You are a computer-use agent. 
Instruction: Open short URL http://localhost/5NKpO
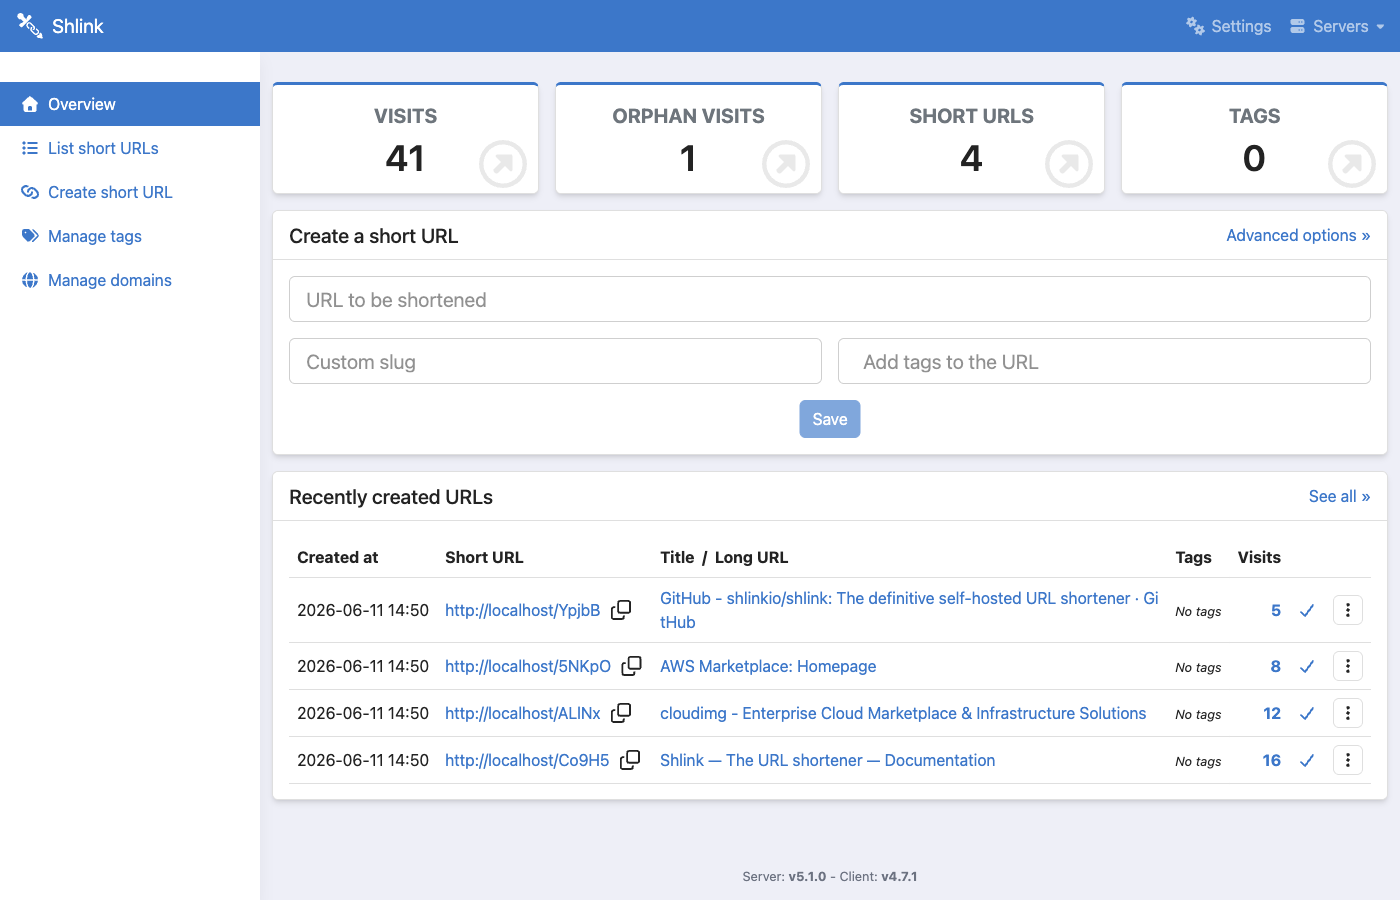[x=528, y=666]
